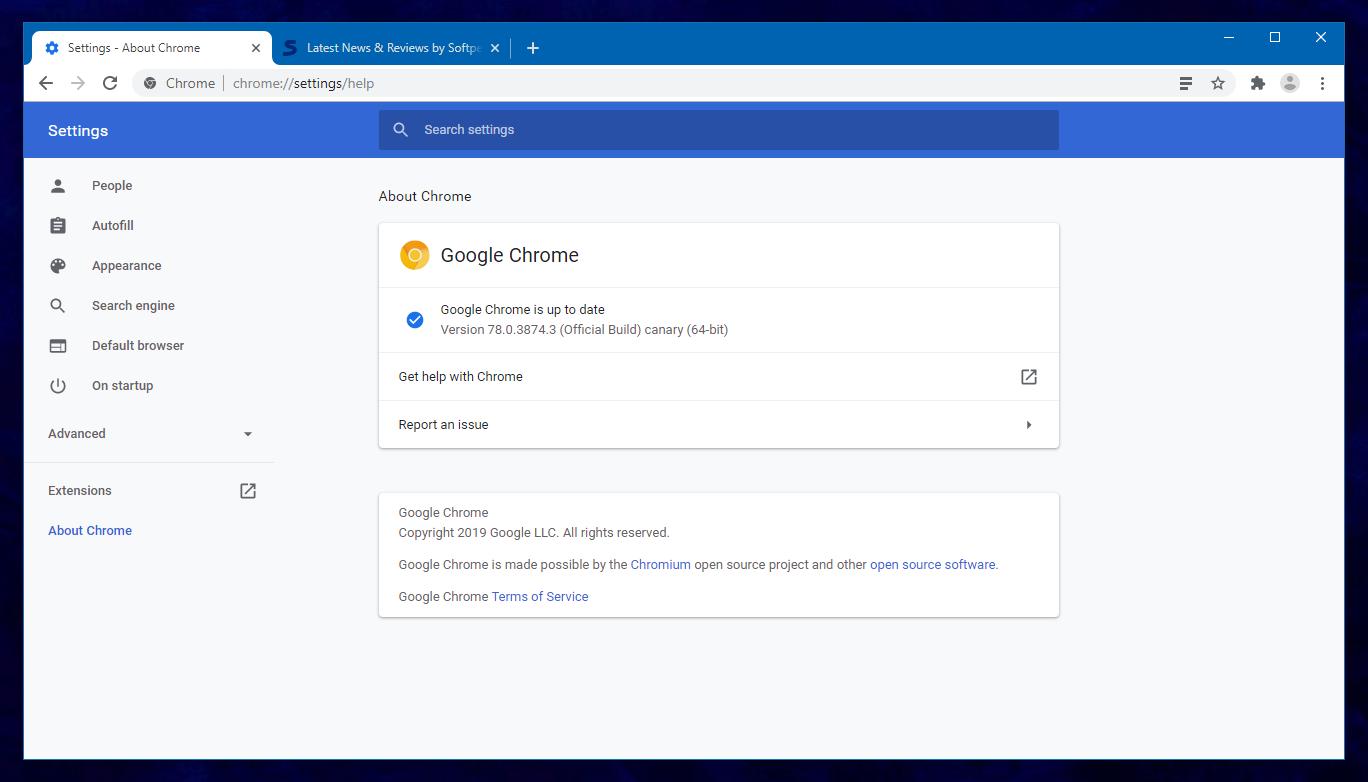This screenshot has width=1368, height=782.
Task: Close the Chrome window
Action: [x=1321, y=38]
